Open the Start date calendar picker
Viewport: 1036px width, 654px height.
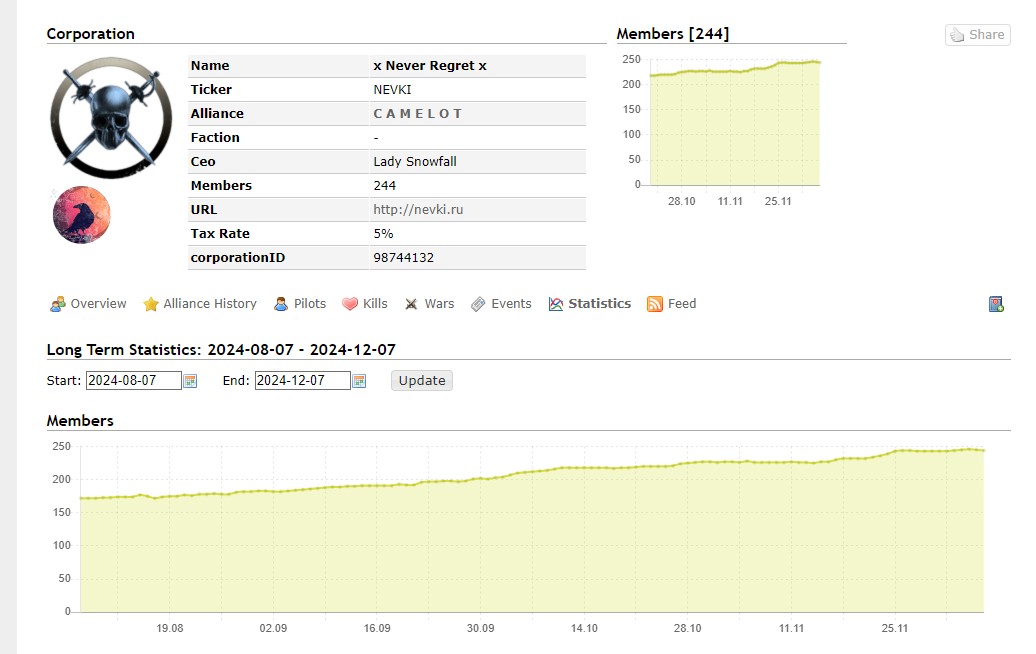tap(190, 381)
